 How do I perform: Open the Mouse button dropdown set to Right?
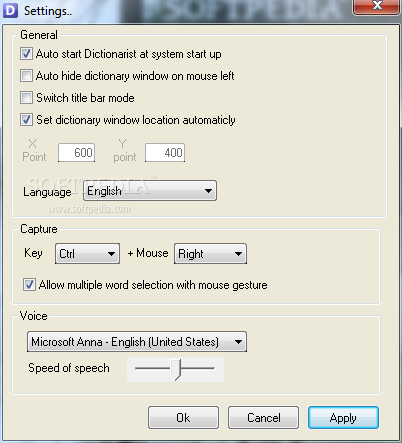(210, 254)
